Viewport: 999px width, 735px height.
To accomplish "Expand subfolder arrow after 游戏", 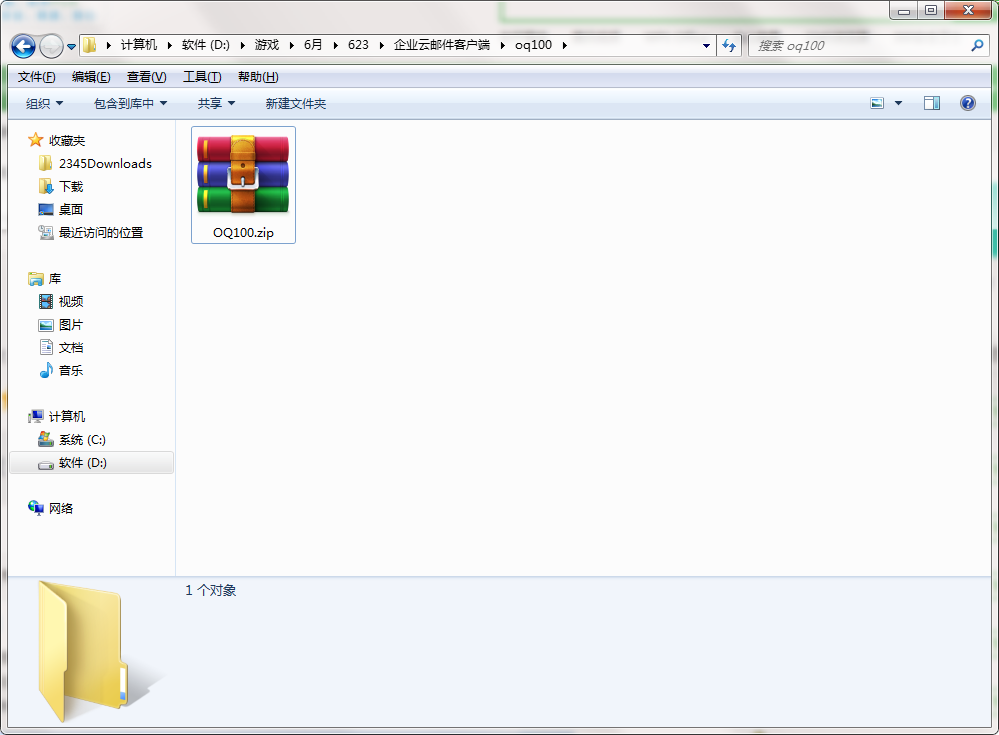I will point(292,45).
